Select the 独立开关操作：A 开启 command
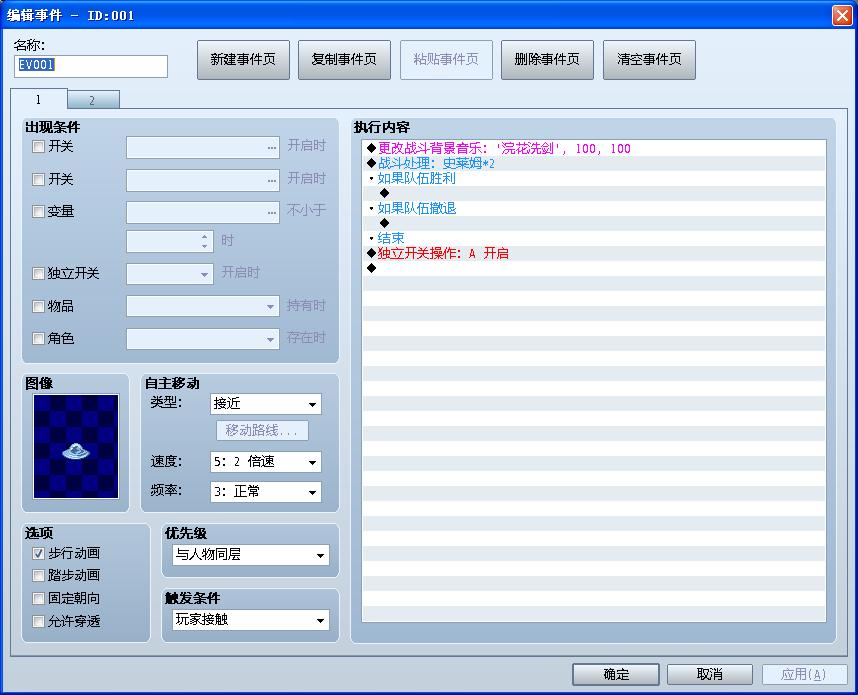This screenshot has width=858, height=695. [594, 253]
